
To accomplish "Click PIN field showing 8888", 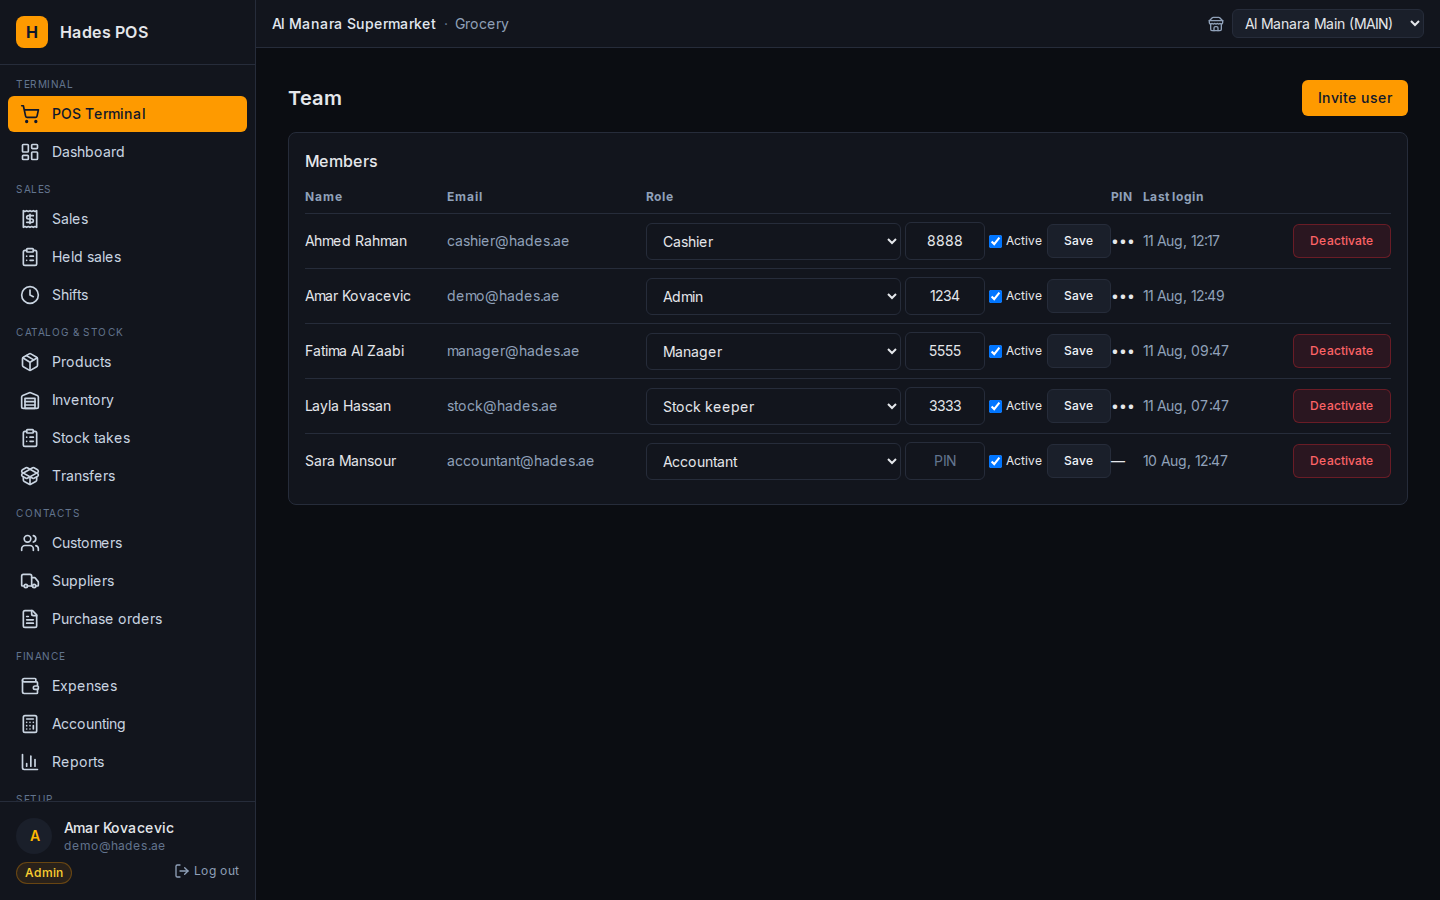I will tap(945, 241).
